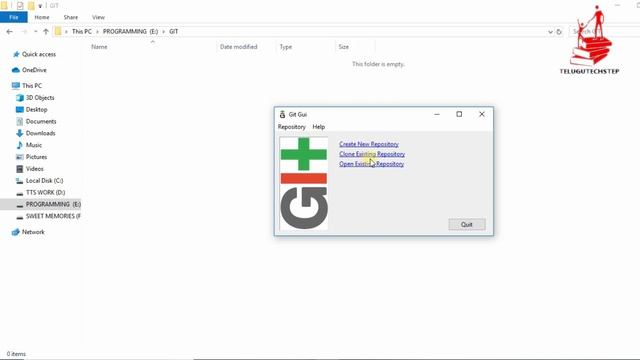Click the Desktop folder icon
The image size is (640, 360).
tap(20, 109)
